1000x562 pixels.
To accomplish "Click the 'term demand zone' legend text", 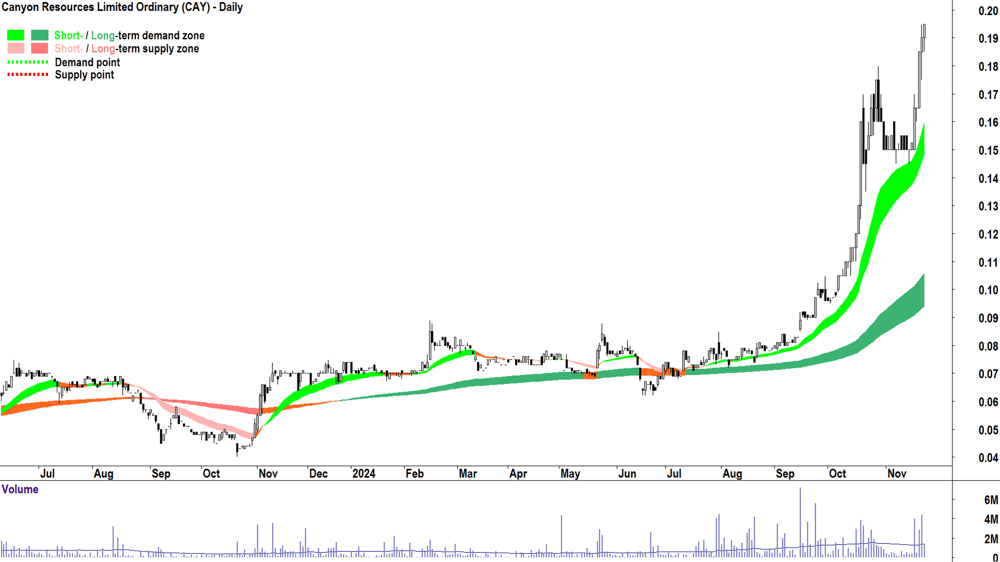I will point(161,36).
